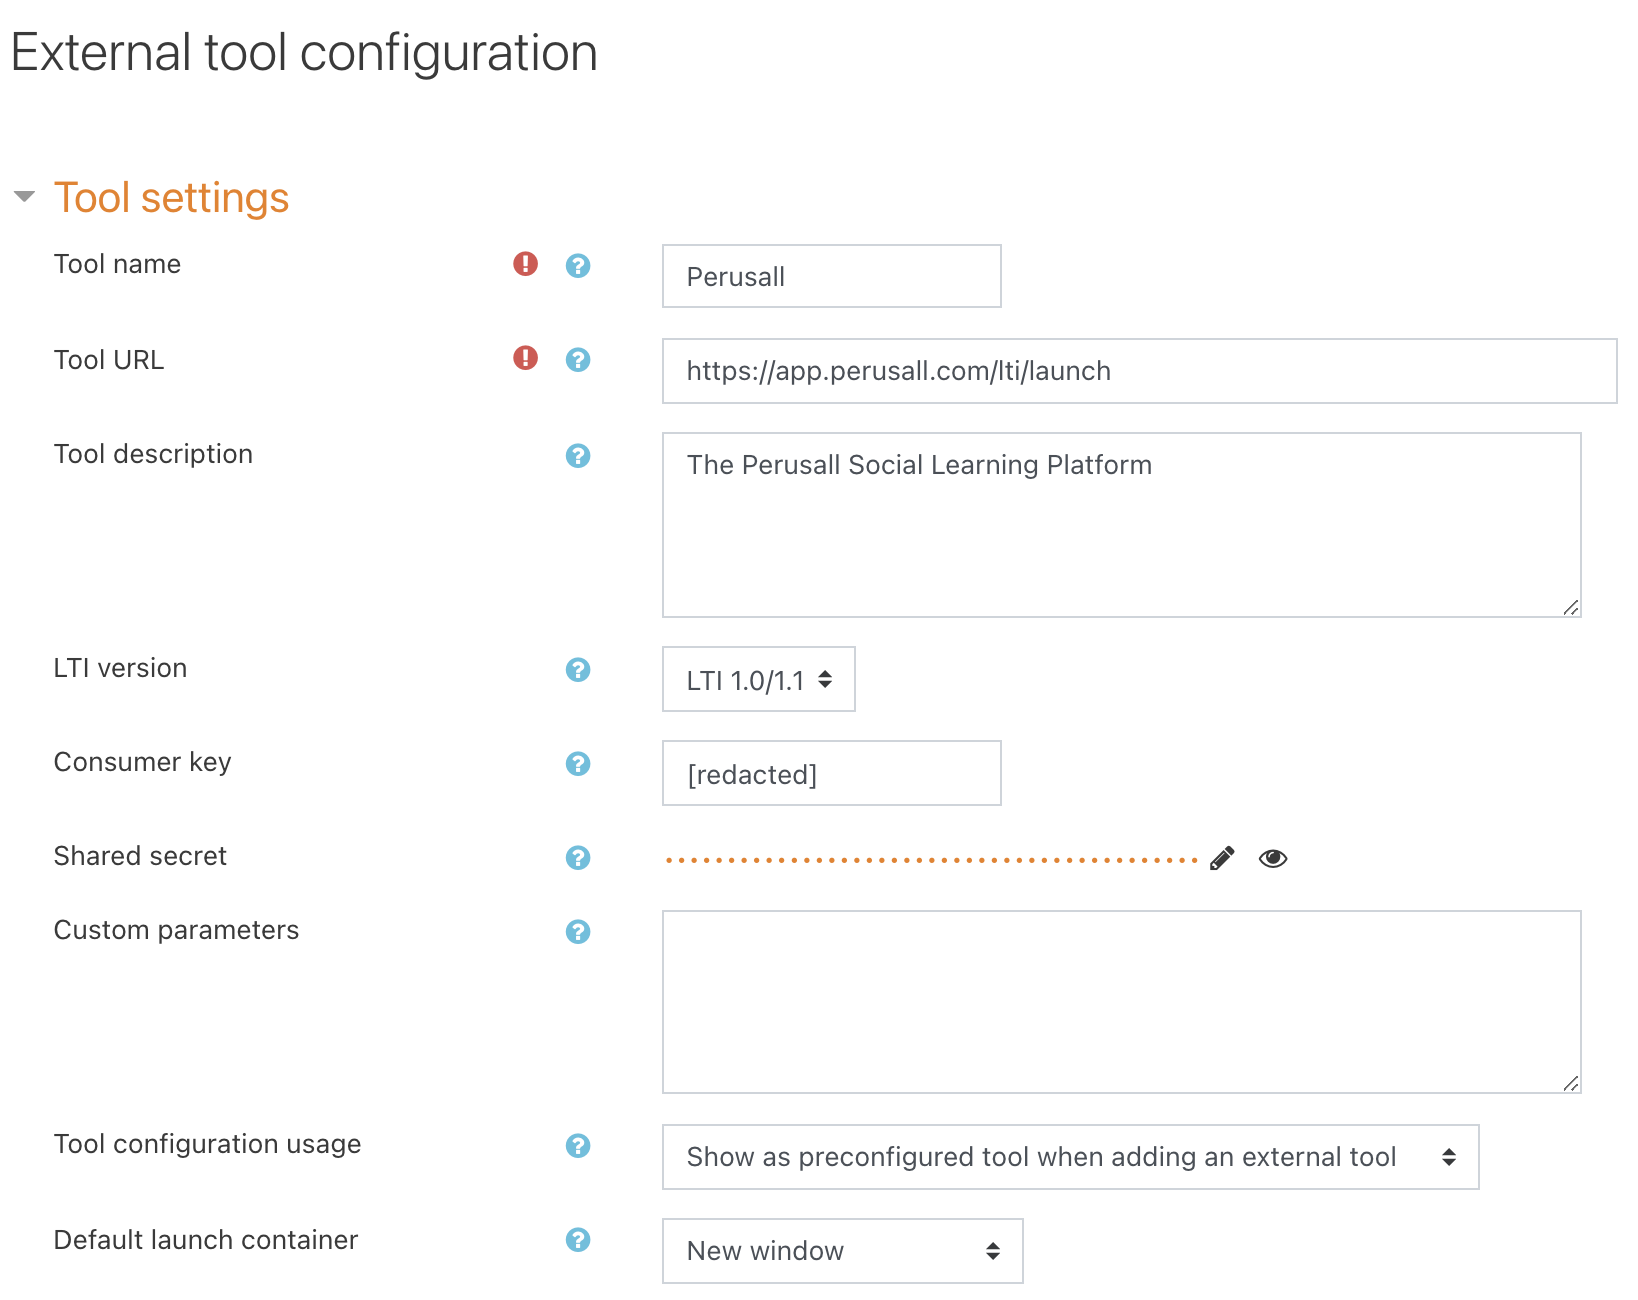Image resolution: width=1638 pixels, height=1300 pixels.
Task: Click the Shared secret label
Action: (x=140, y=856)
